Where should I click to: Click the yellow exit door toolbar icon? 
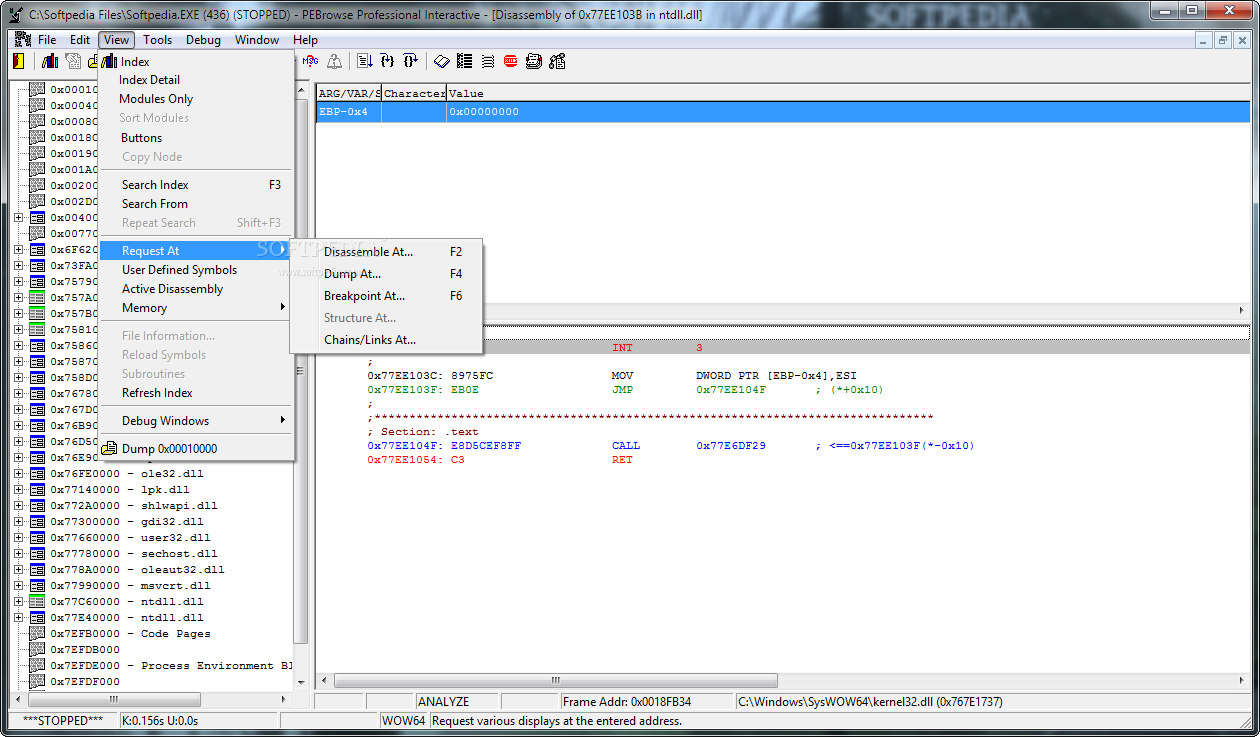click(x=18, y=61)
